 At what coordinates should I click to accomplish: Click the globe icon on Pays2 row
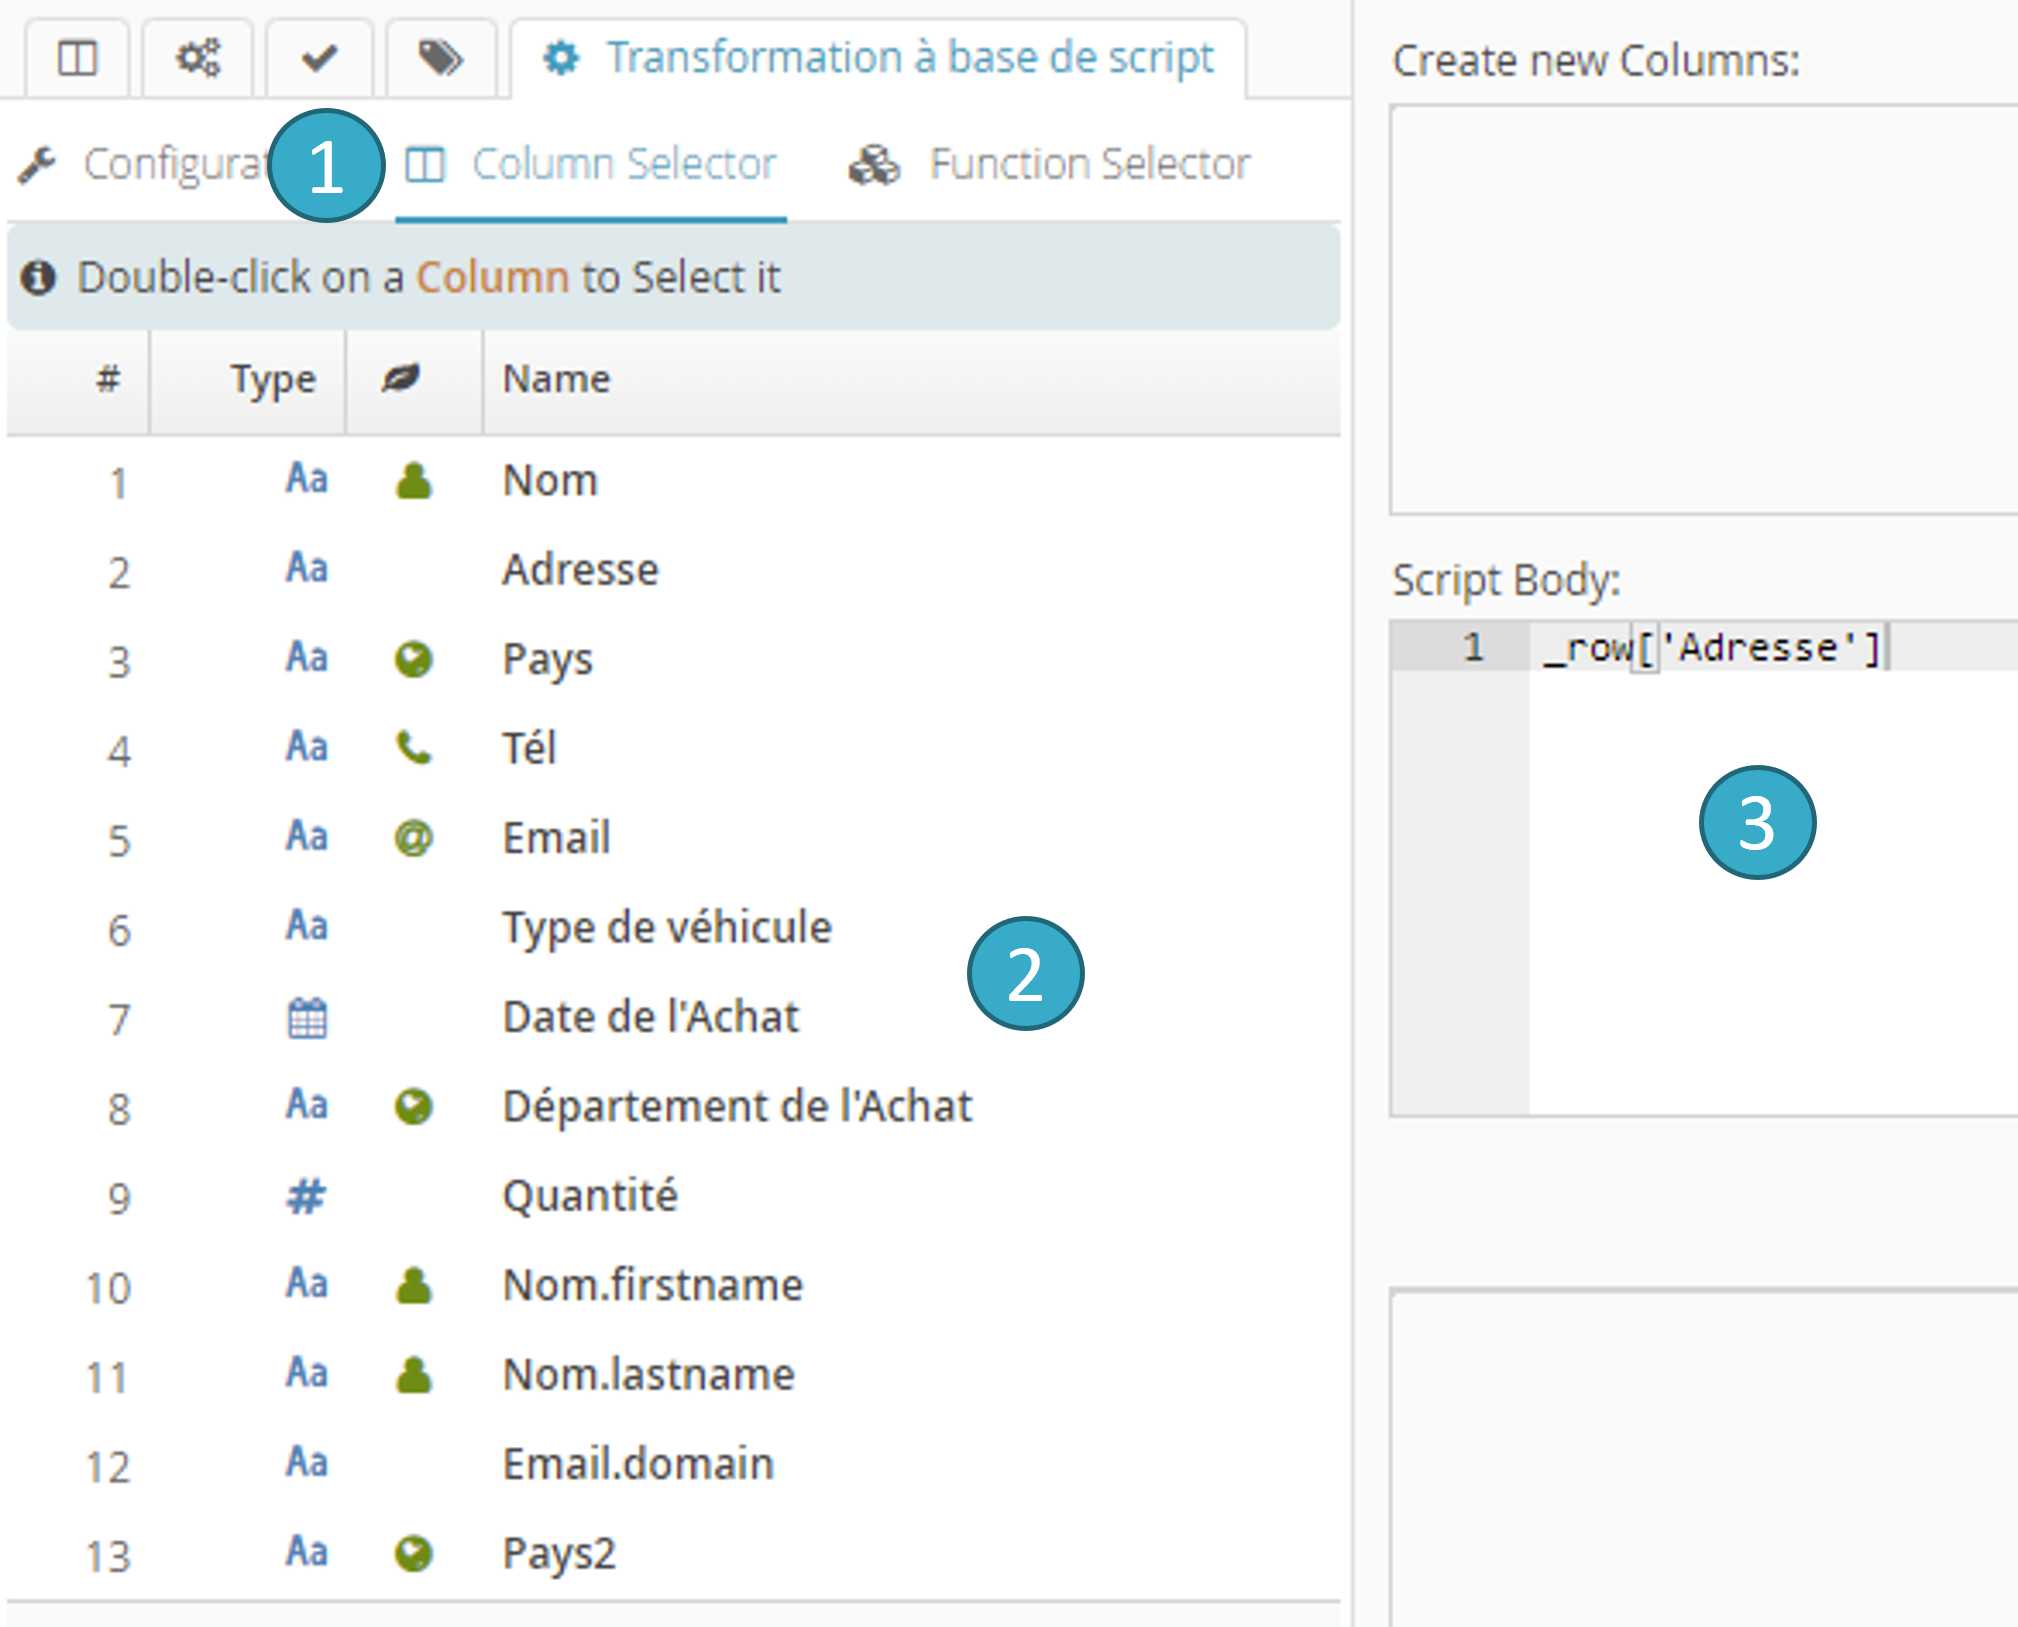click(x=413, y=1554)
